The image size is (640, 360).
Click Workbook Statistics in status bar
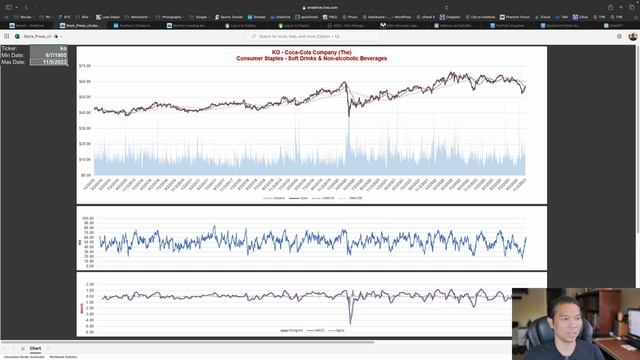(x=63, y=357)
